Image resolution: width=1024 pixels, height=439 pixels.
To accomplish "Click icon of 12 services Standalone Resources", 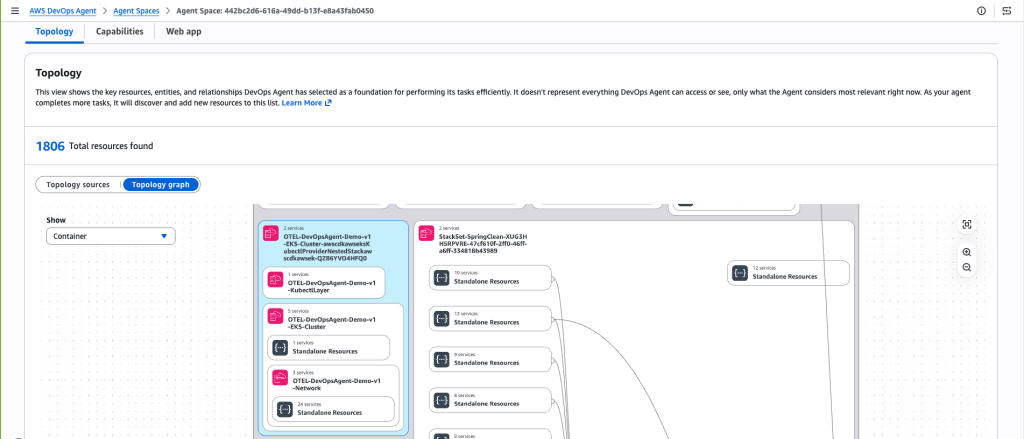I will tap(740, 273).
